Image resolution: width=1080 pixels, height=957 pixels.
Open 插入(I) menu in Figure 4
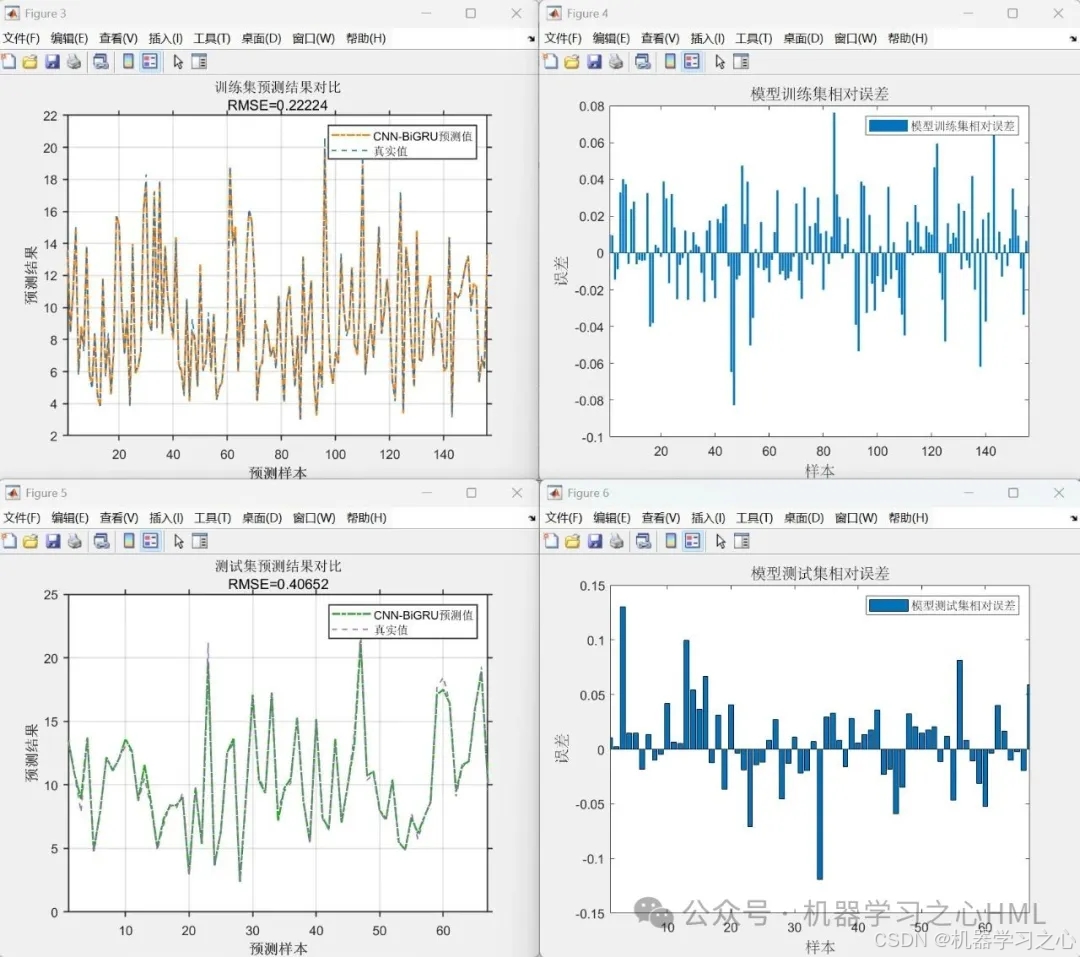point(707,39)
